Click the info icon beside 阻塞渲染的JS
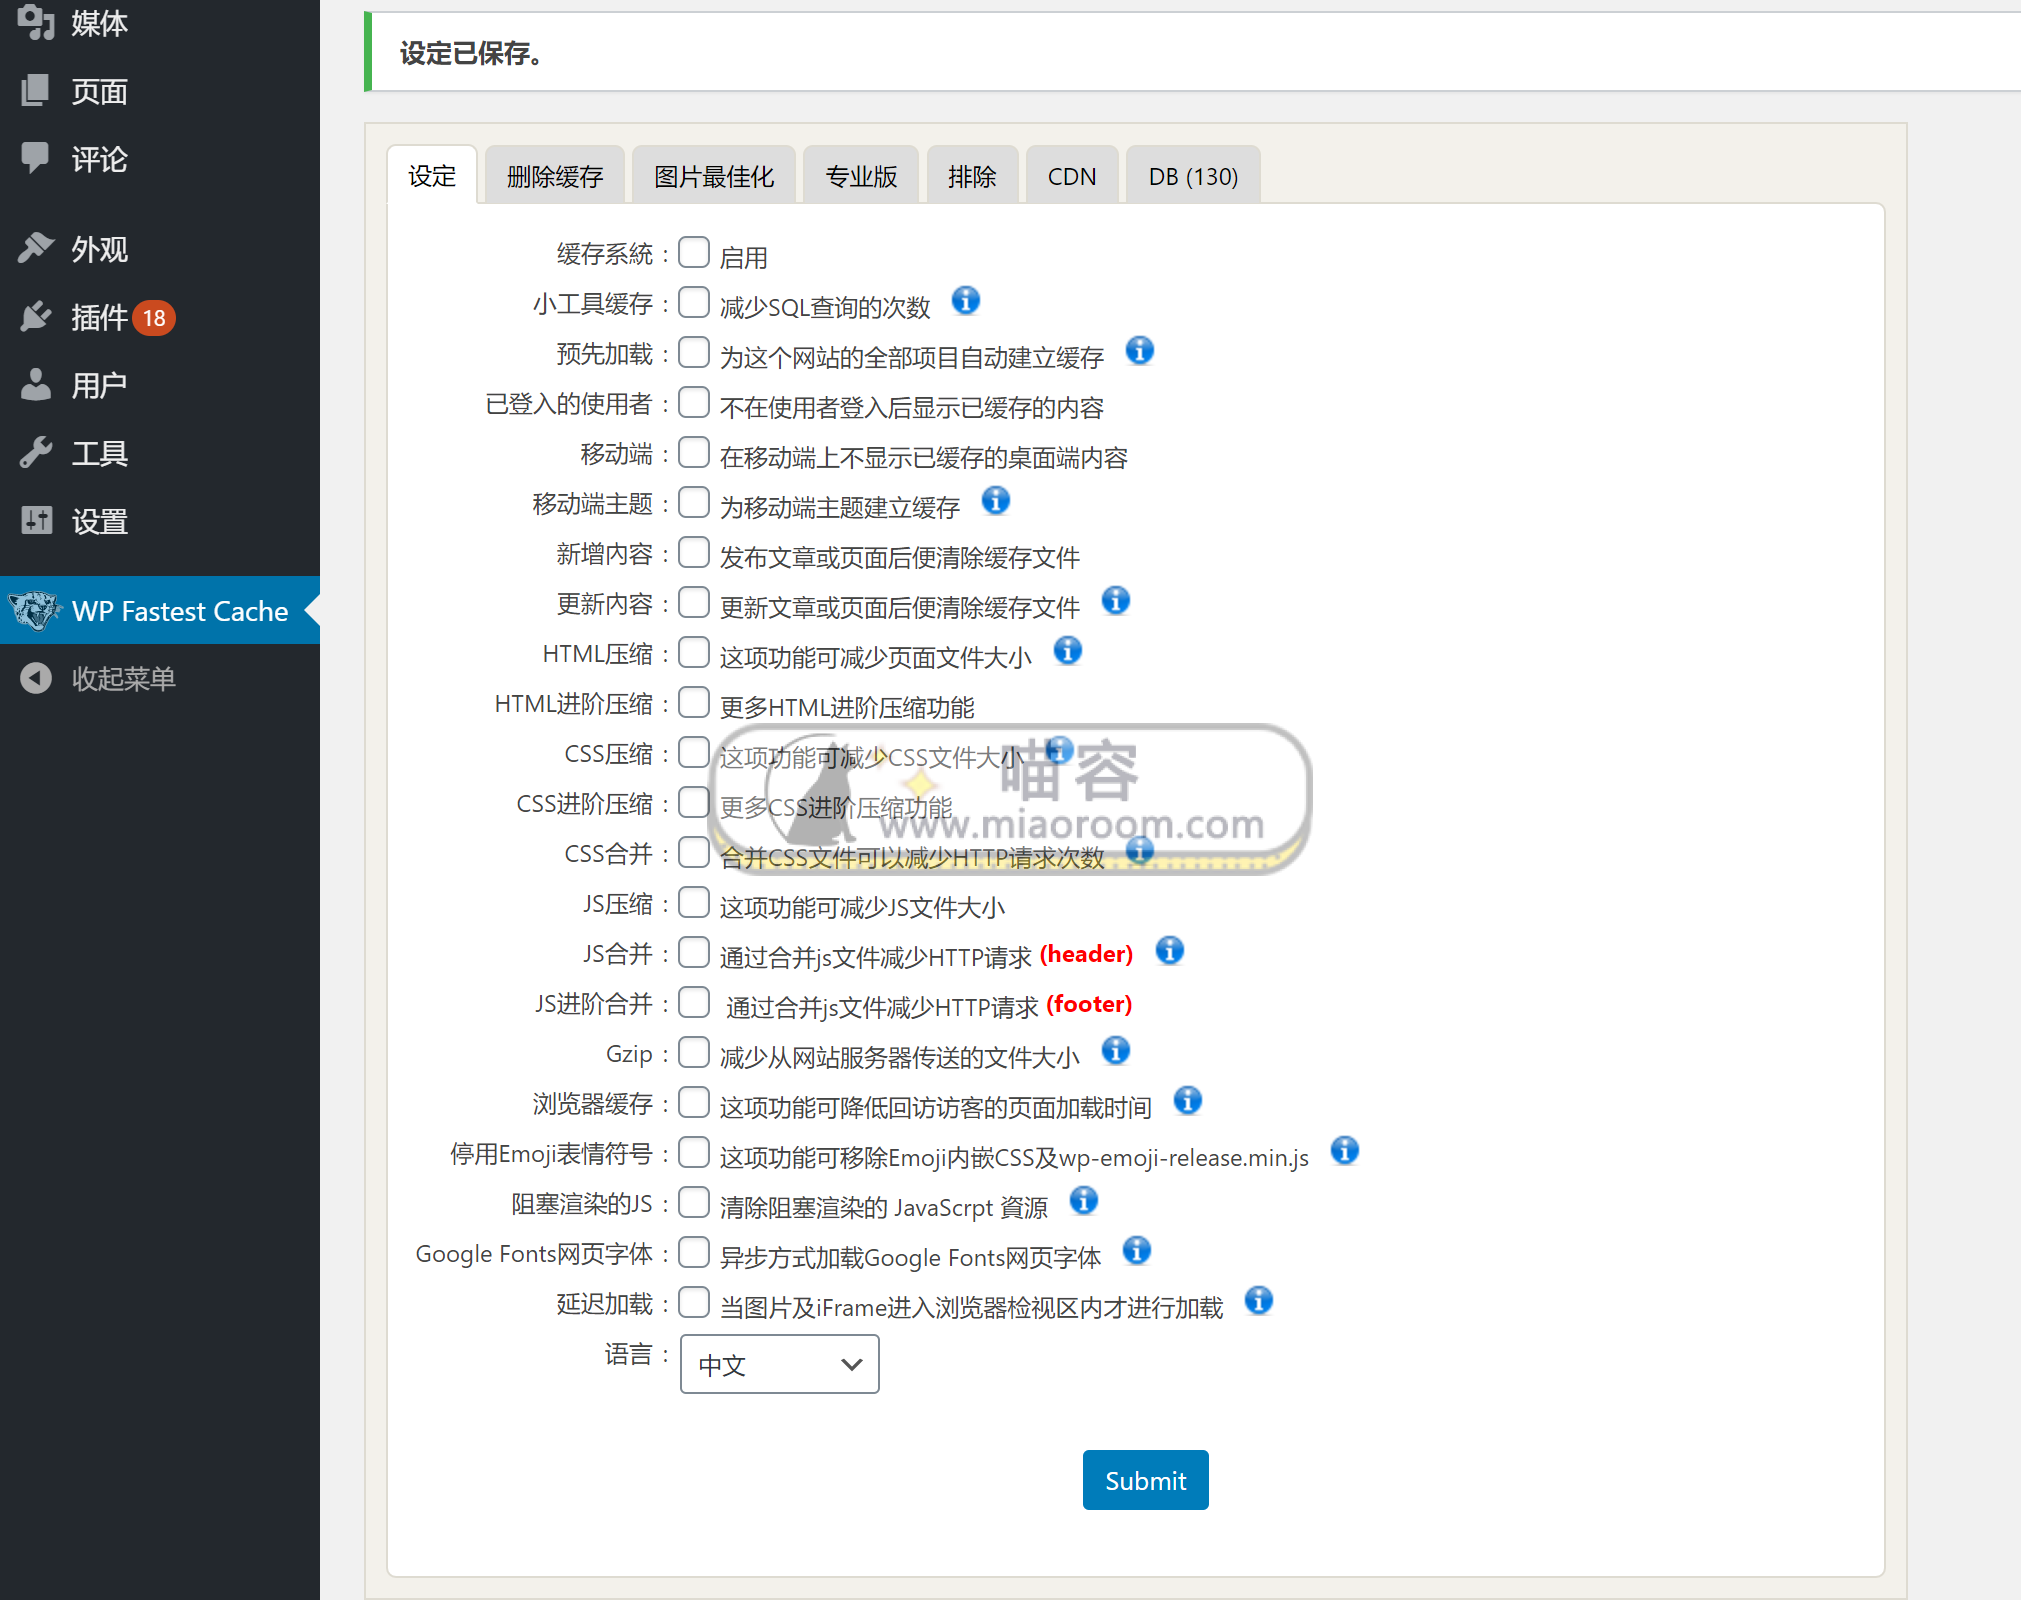The image size is (2021, 1600). click(x=1083, y=1200)
